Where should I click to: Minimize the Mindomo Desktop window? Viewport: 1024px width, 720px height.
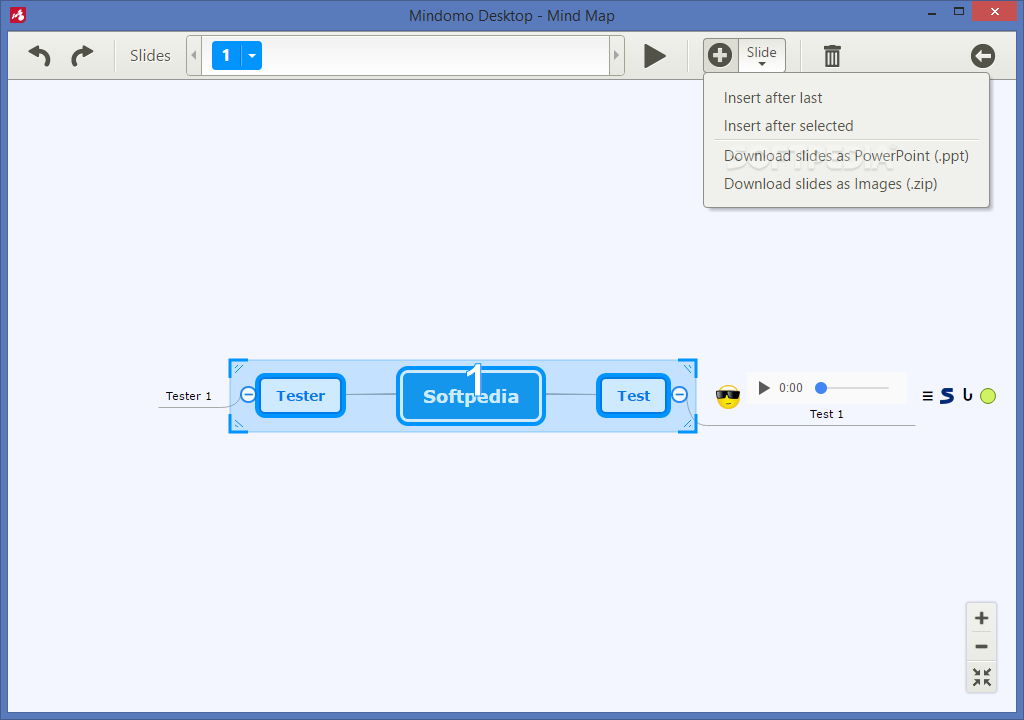(932, 12)
